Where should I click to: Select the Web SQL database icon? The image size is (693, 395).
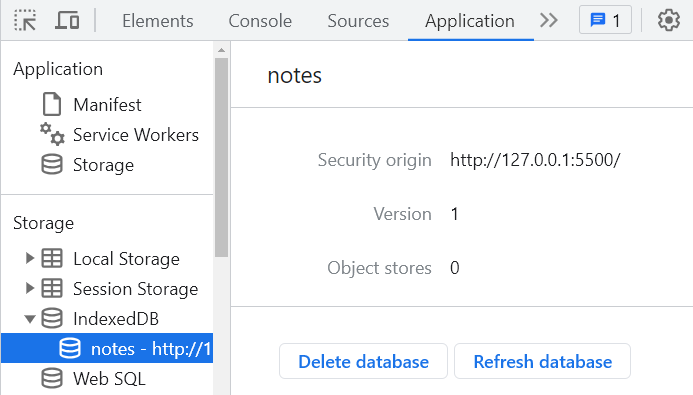[52, 379]
